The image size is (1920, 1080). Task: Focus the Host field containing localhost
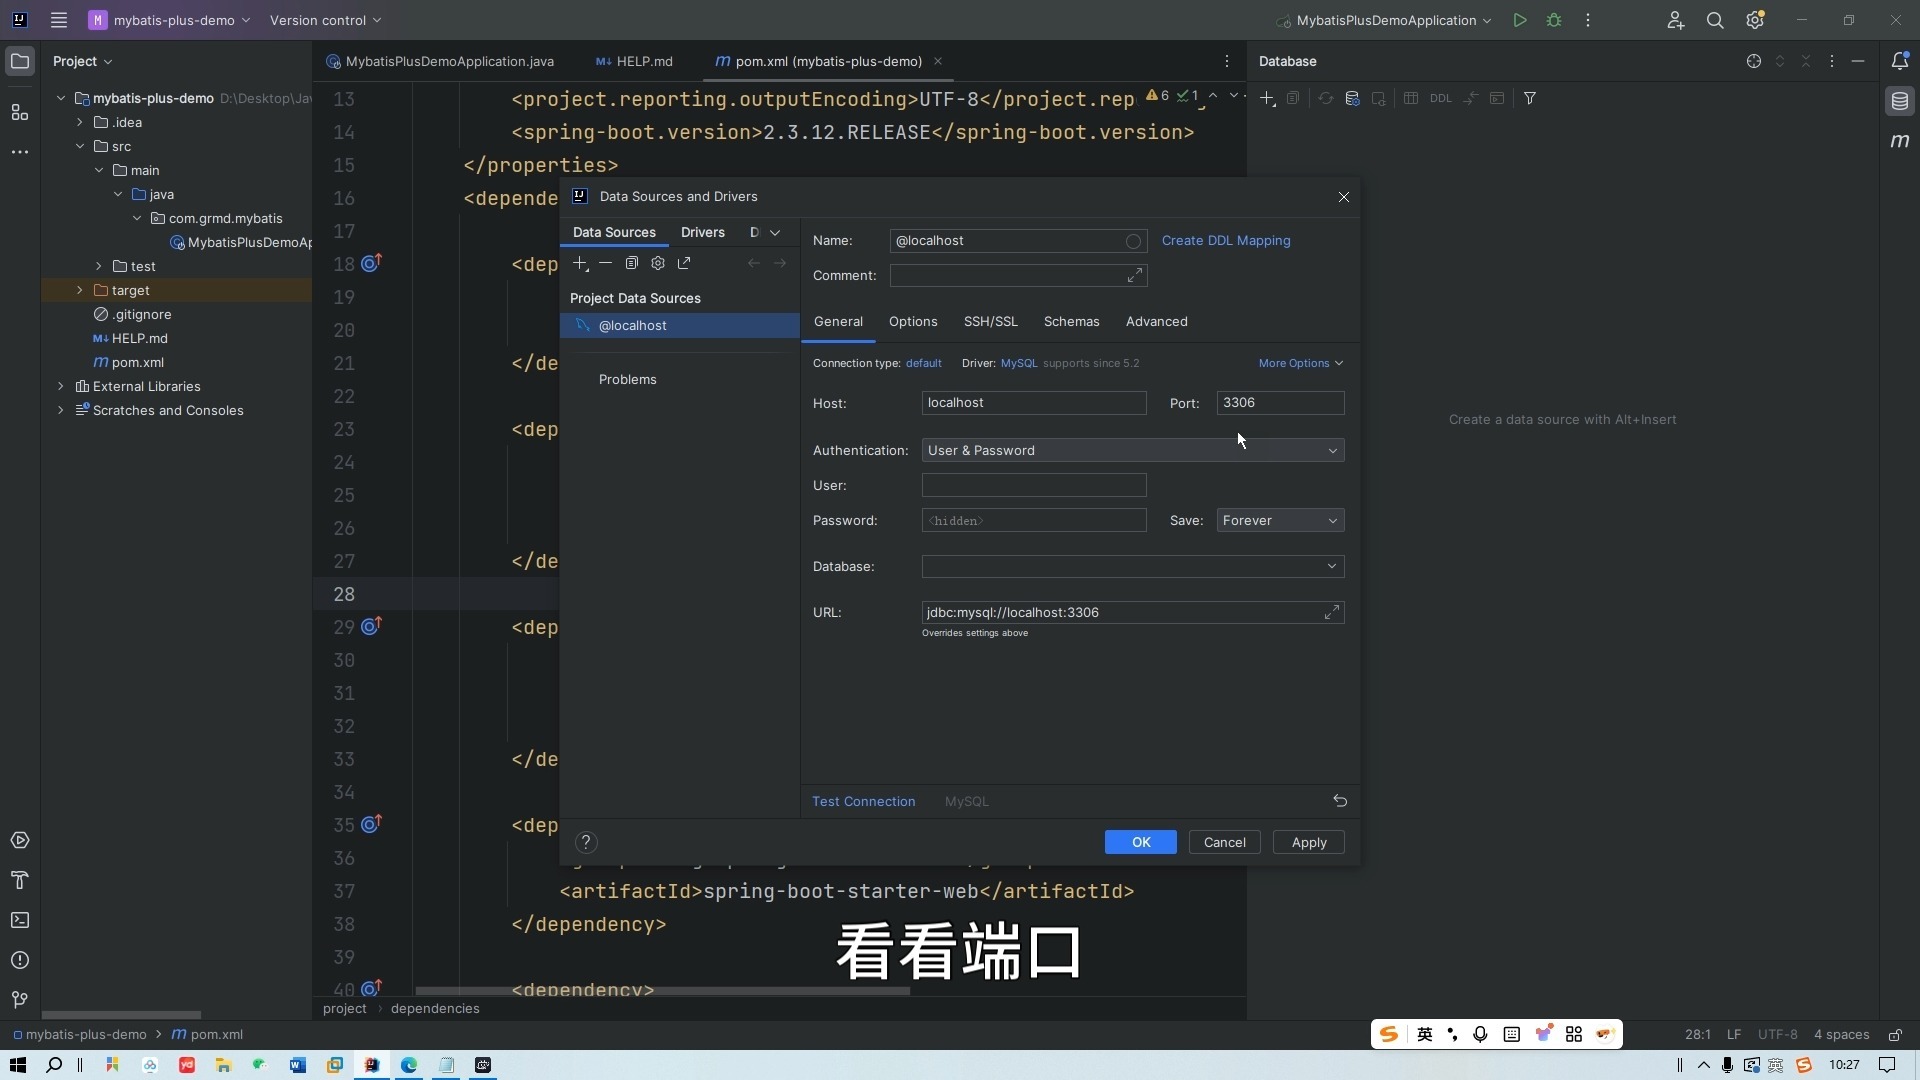[1034, 403]
